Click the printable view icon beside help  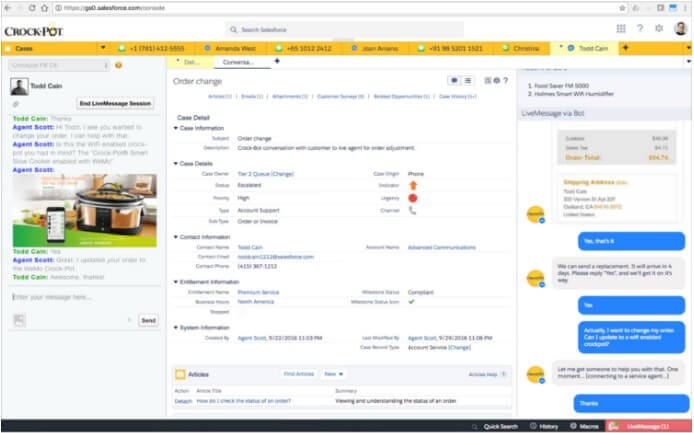tap(488, 81)
